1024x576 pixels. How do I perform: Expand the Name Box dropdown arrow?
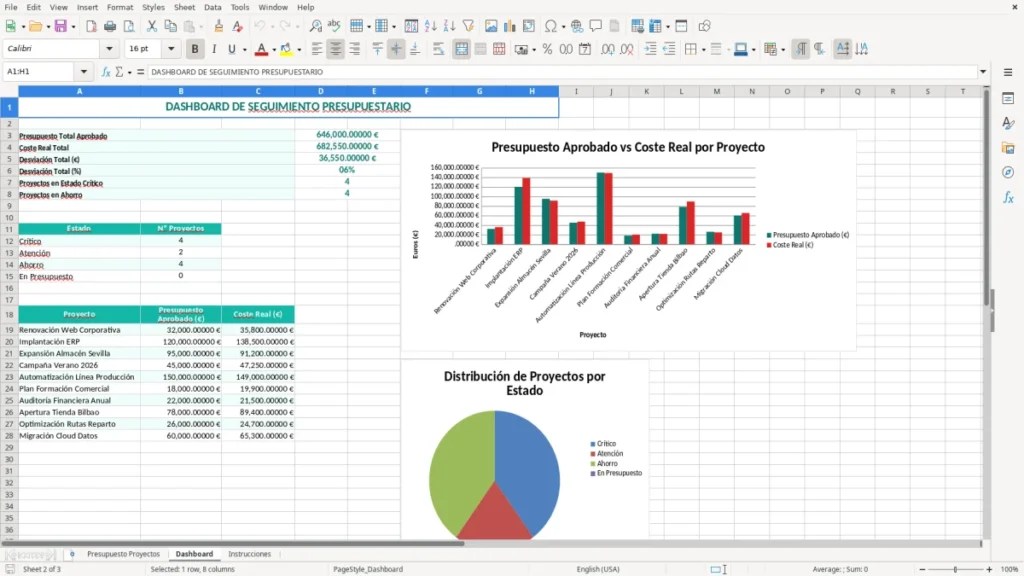(x=84, y=72)
